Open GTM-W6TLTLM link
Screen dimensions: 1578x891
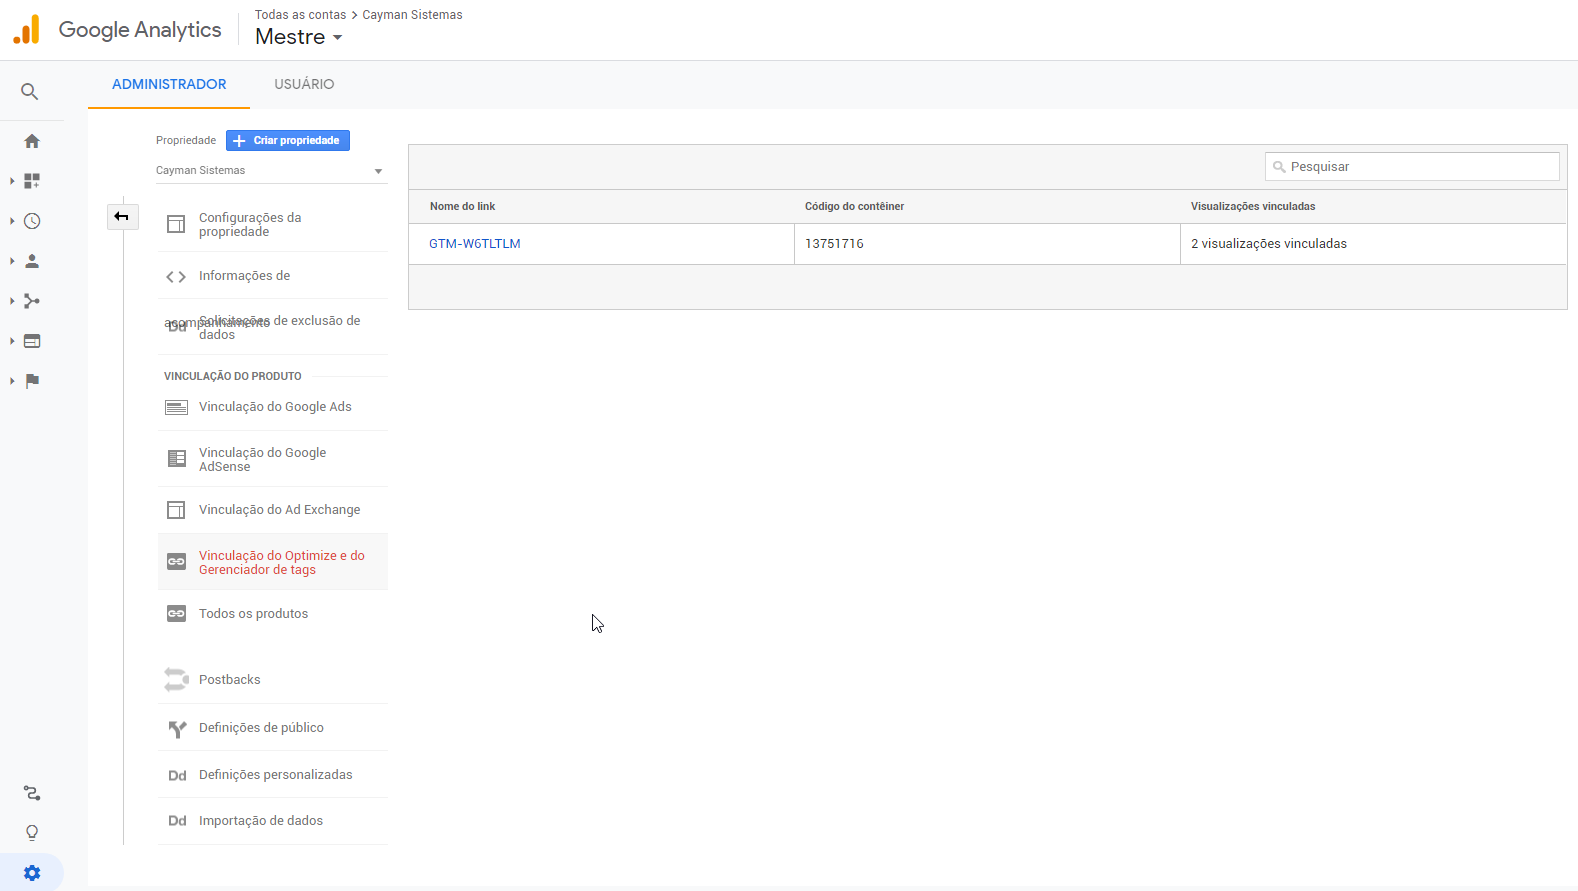pyautogui.click(x=475, y=244)
